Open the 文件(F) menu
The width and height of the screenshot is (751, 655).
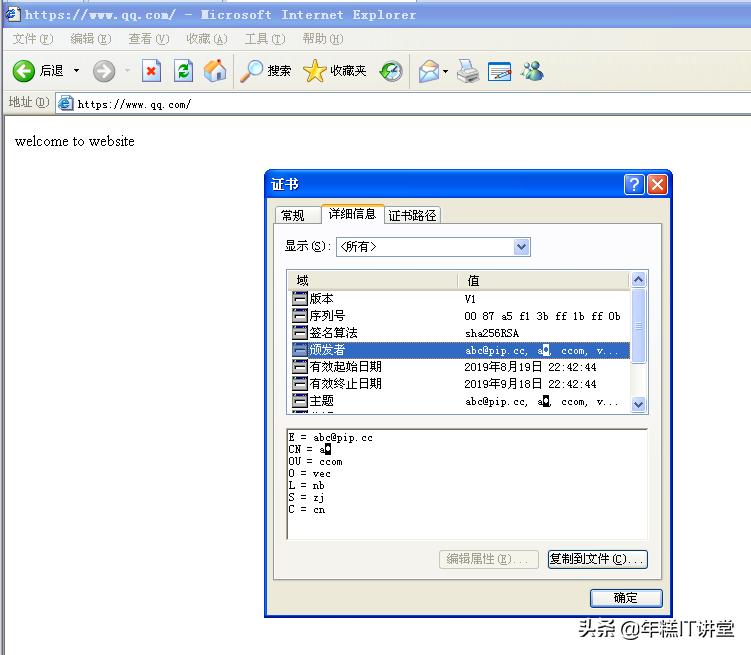tap(33, 39)
